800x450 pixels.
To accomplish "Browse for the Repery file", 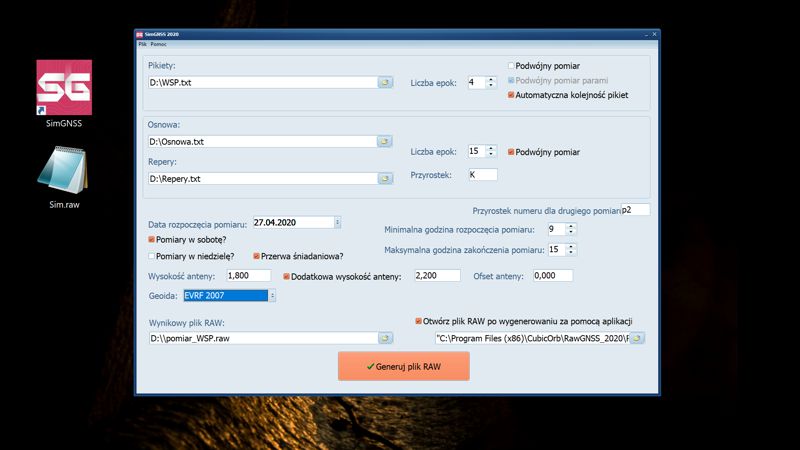I will (385, 179).
